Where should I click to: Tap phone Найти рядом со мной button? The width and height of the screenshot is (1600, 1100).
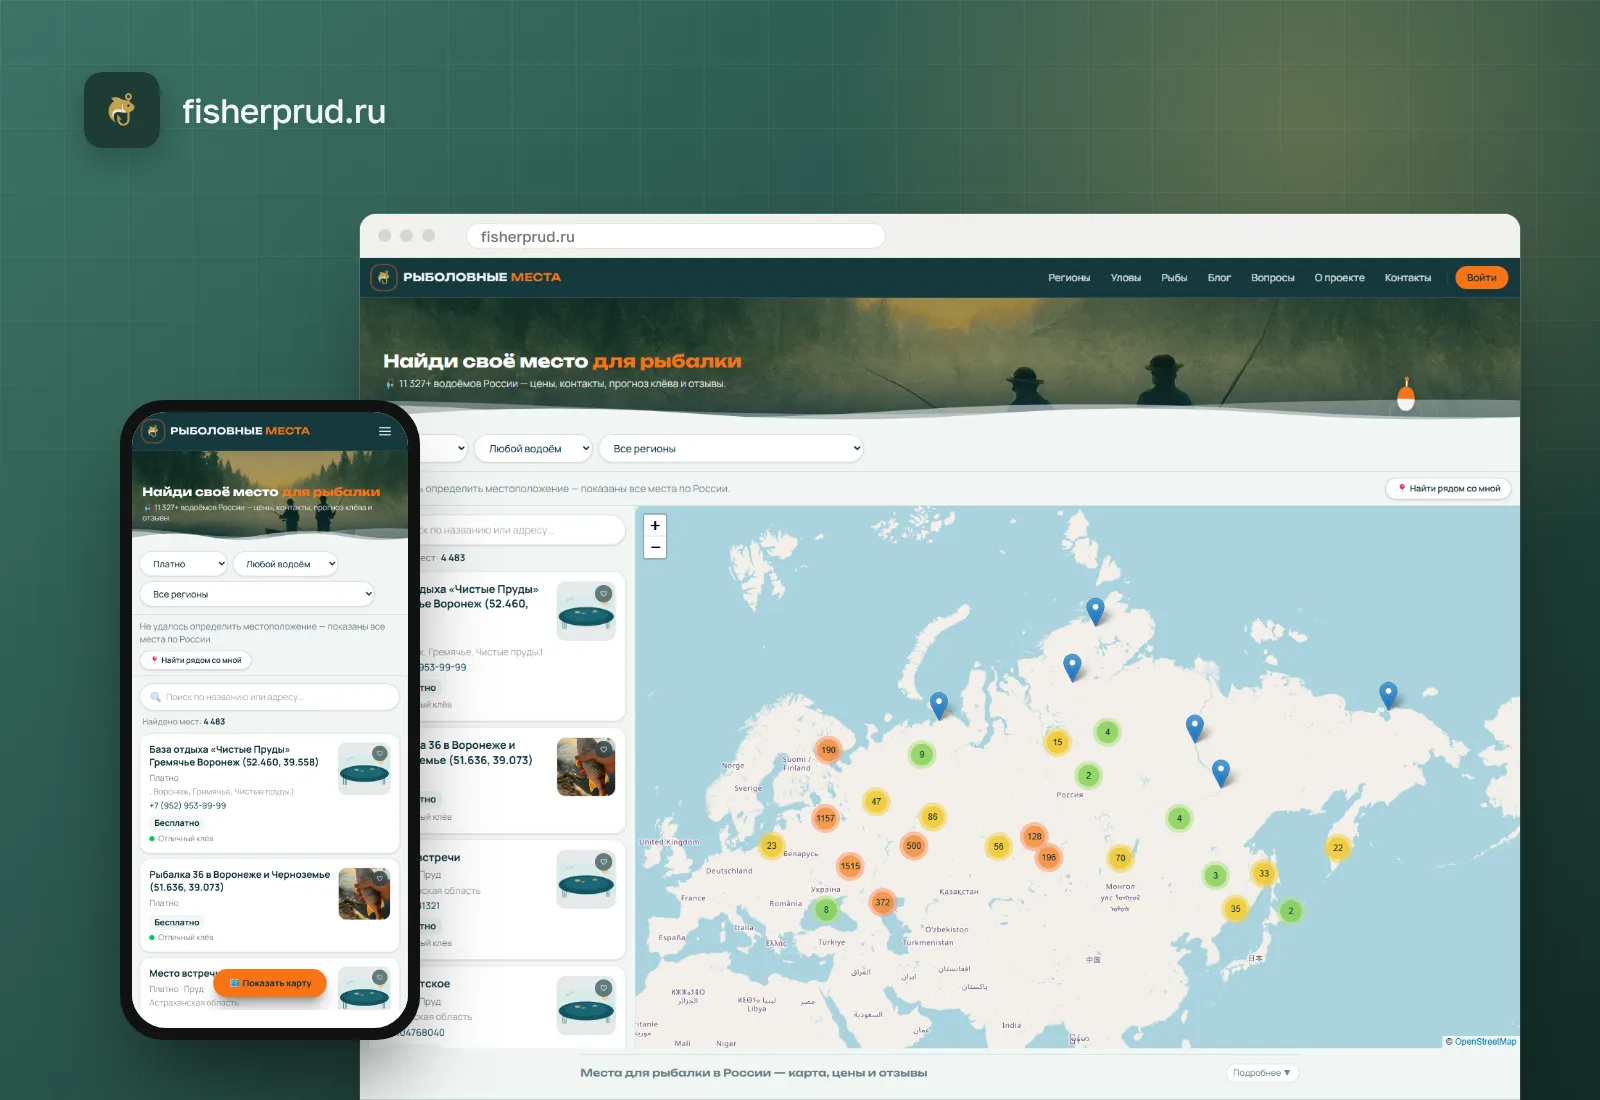[196, 660]
